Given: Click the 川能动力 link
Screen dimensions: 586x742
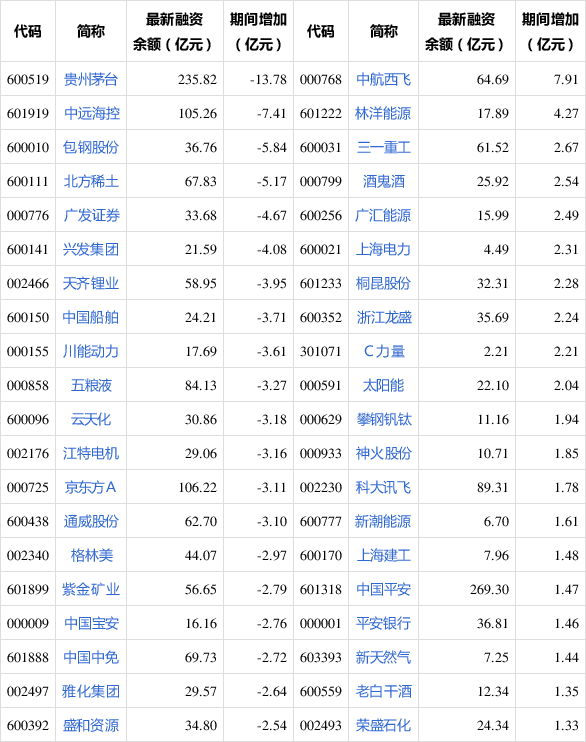Looking at the screenshot, I should point(91,351).
